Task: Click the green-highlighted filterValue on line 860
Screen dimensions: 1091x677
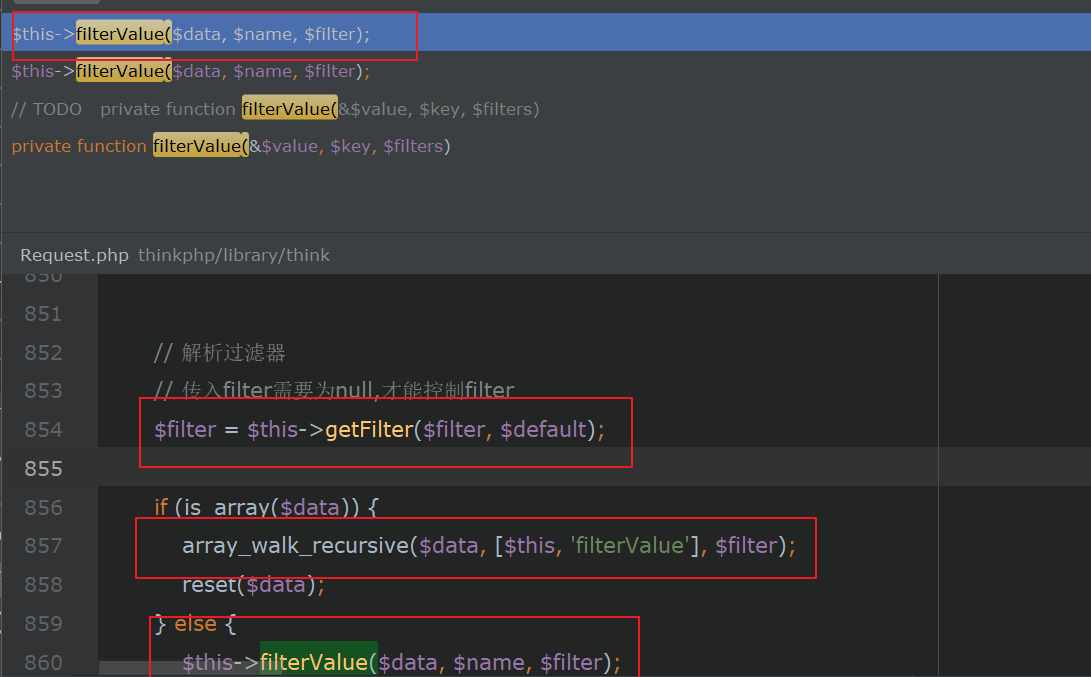Action: click(x=314, y=662)
